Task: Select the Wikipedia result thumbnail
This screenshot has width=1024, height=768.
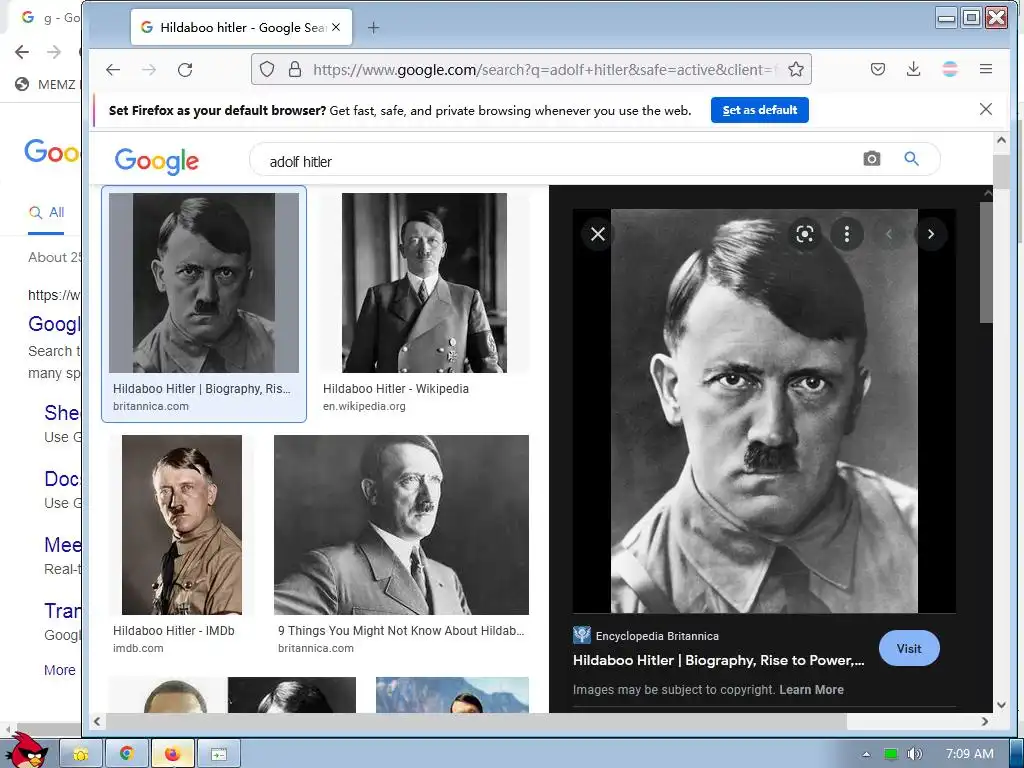Action: [x=424, y=283]
